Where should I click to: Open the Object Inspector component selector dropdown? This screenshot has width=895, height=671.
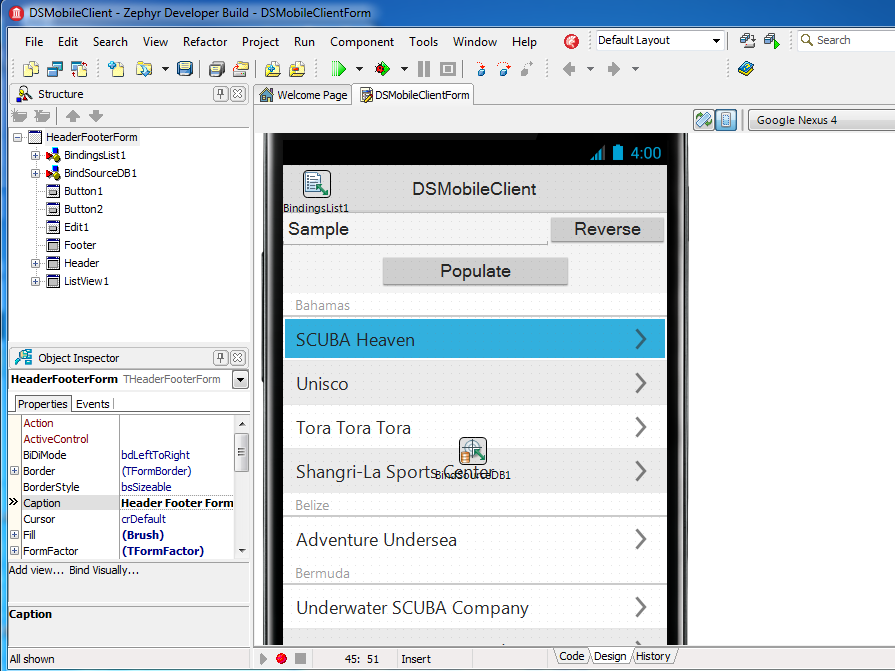241,379
